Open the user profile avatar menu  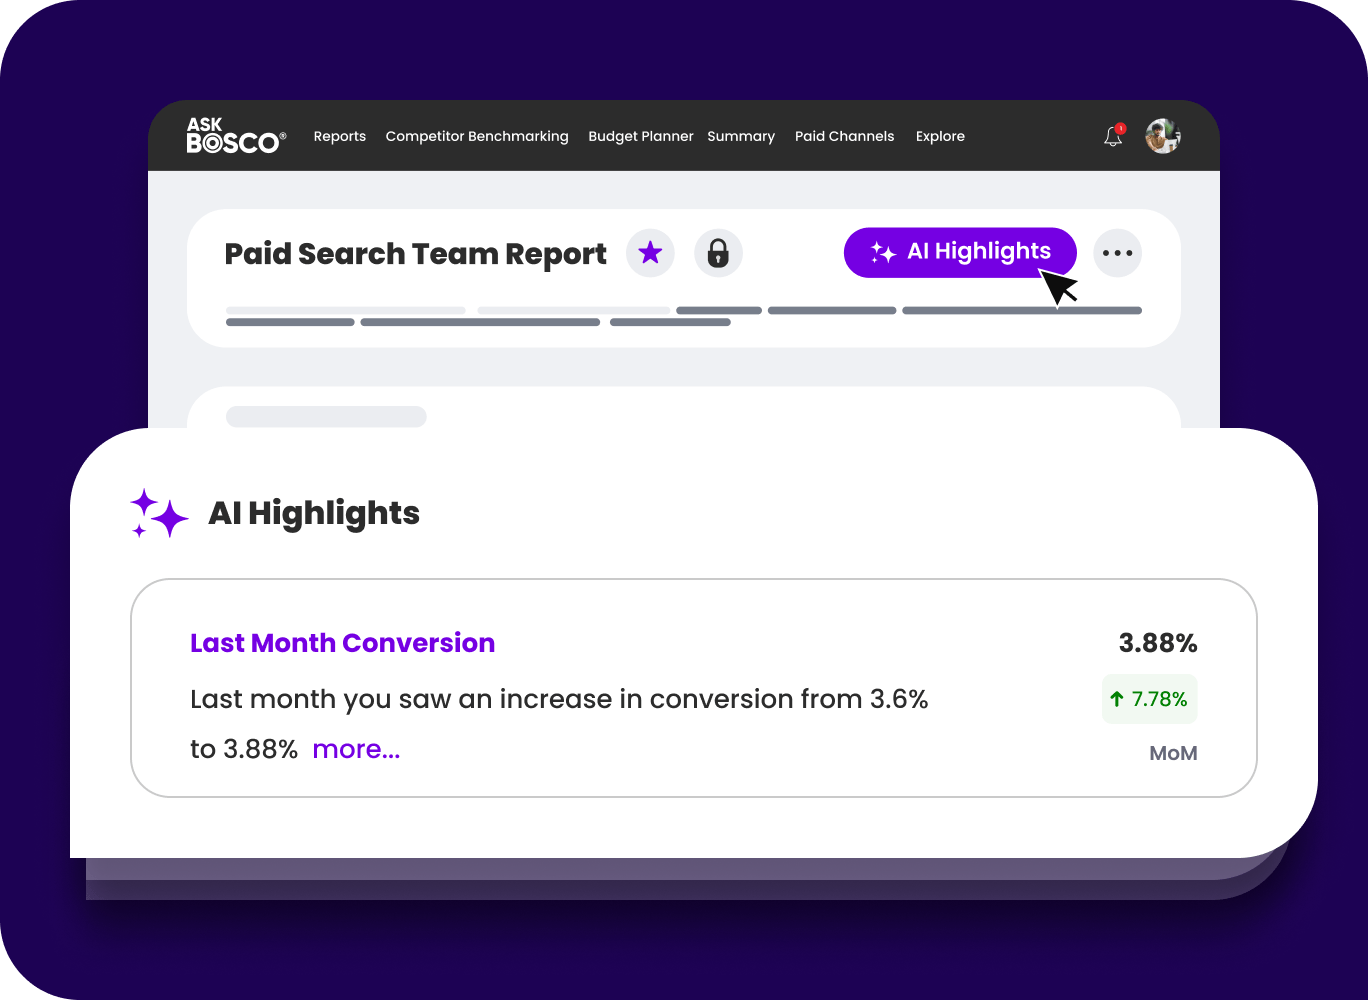coord(1163,136)
